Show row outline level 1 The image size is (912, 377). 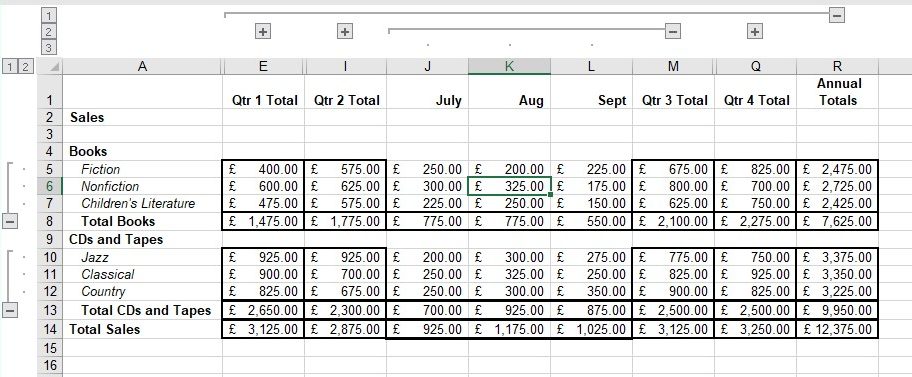(x=10, y=66)
